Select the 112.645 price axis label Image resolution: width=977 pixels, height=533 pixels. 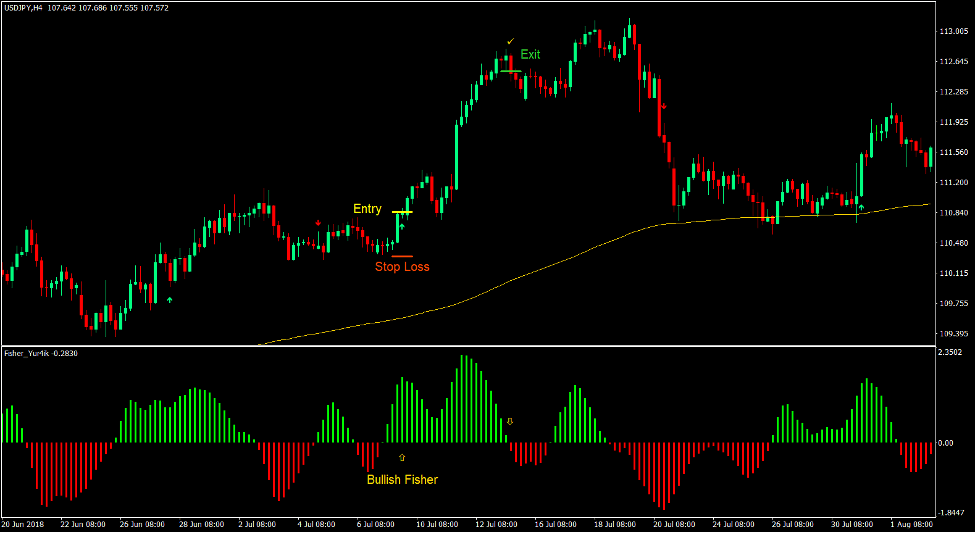953,61
